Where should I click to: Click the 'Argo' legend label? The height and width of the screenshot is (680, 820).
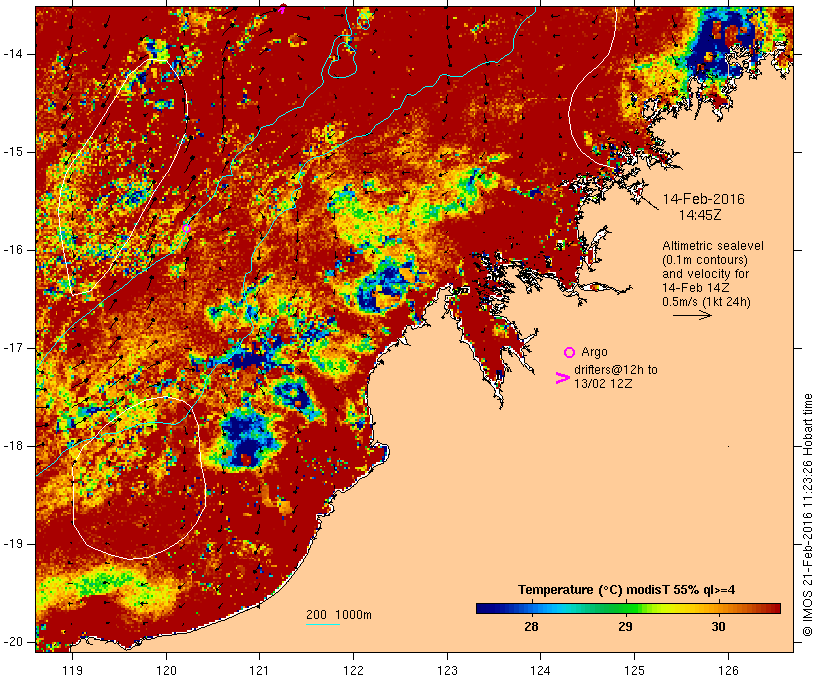click(594, 352)
